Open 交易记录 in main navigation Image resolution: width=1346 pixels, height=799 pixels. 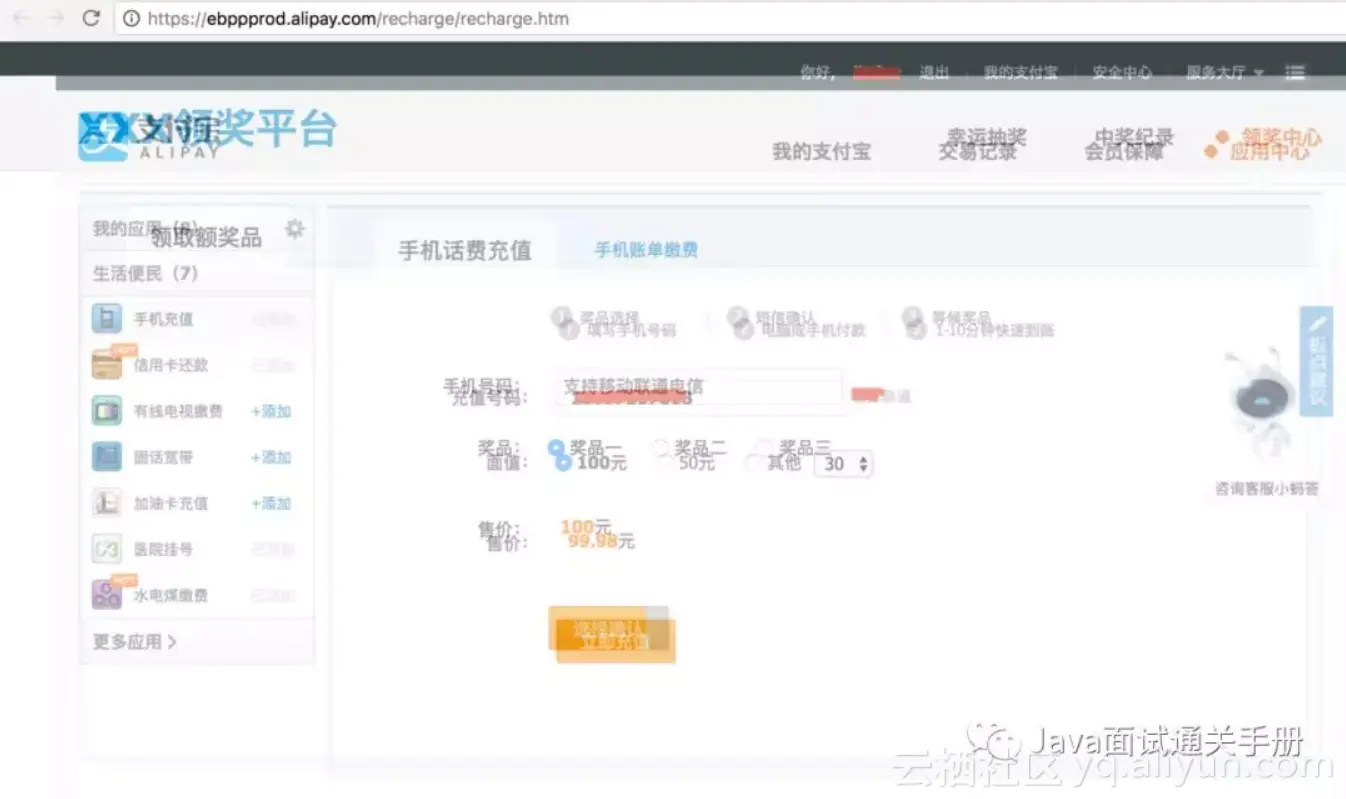pos(978,152)
